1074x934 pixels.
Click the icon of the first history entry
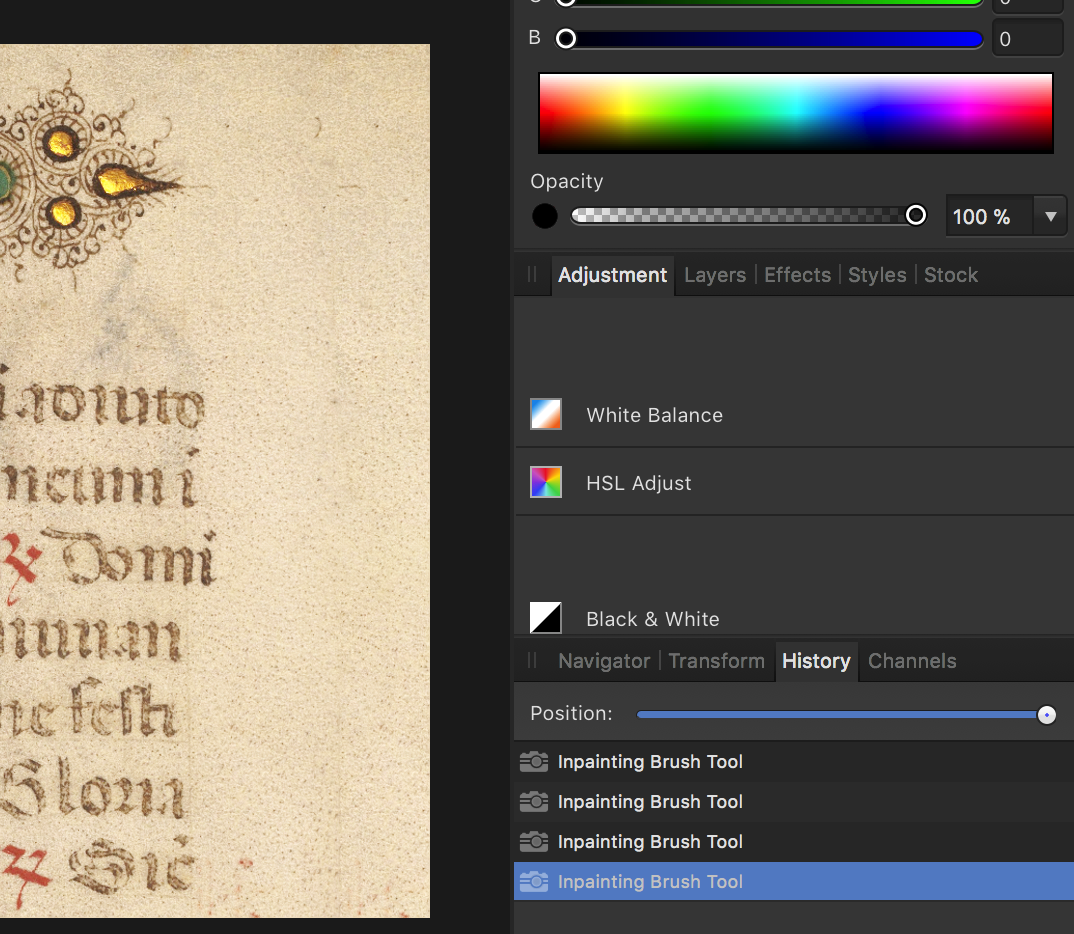coord(534,761)
